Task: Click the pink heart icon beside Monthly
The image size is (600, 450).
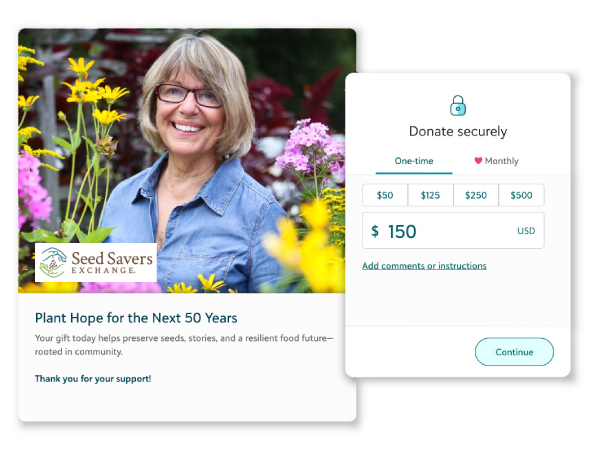Action: pyautogui.click(x=478, y=161)
